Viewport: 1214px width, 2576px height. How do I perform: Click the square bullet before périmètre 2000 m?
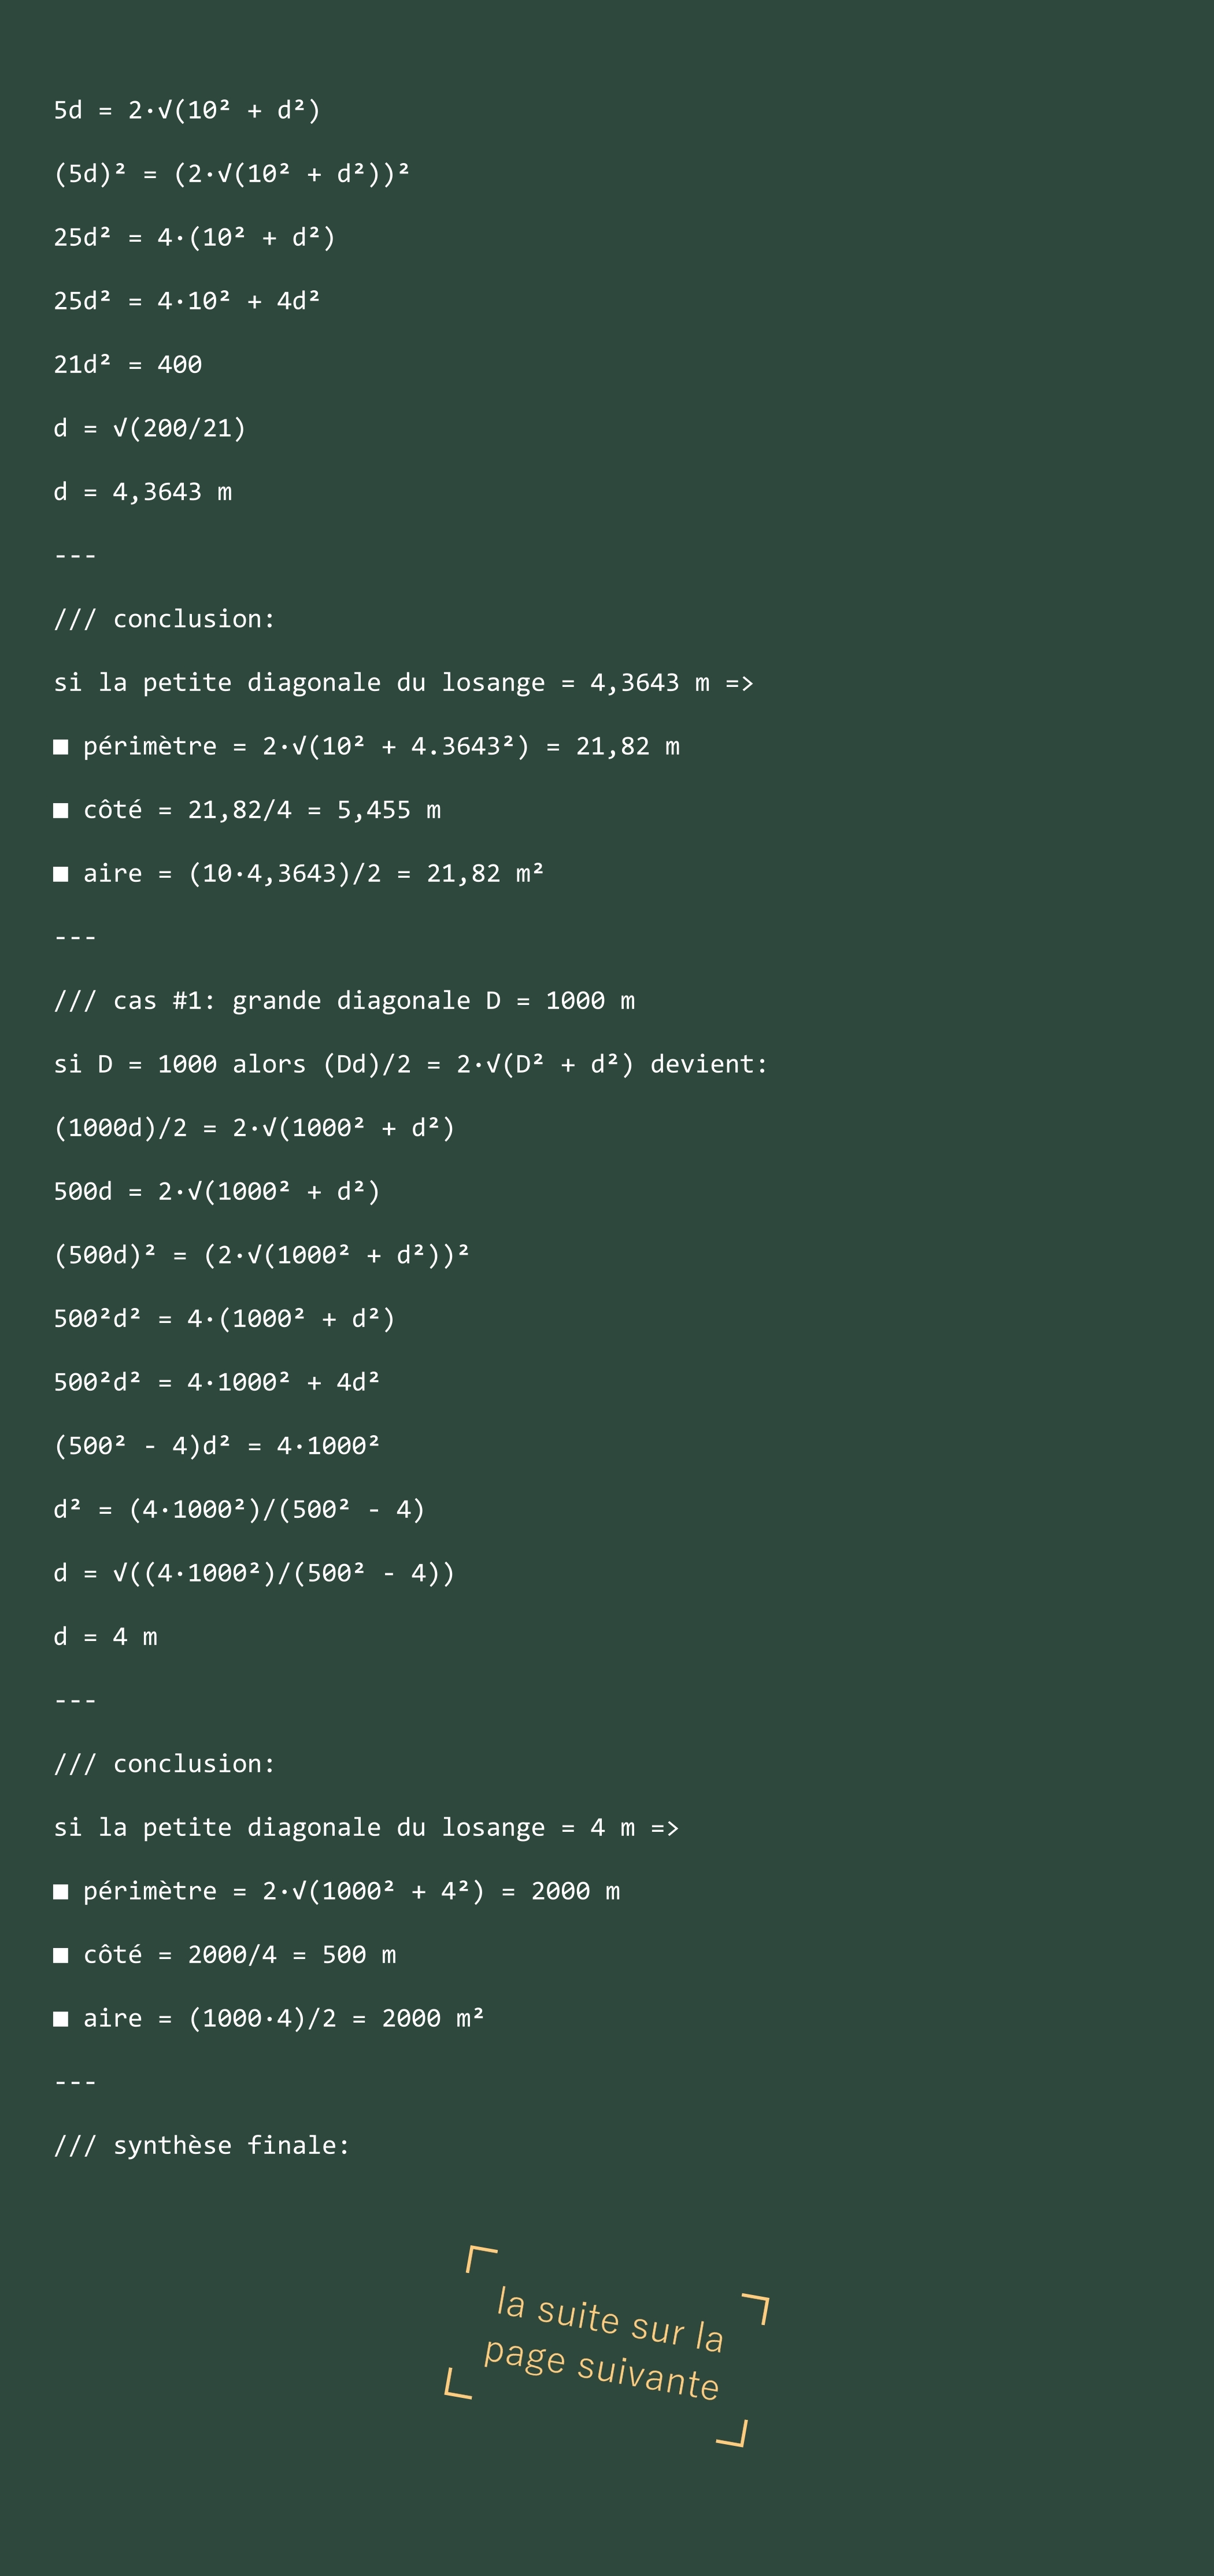pyautogui.click(x=61, y=1891)
